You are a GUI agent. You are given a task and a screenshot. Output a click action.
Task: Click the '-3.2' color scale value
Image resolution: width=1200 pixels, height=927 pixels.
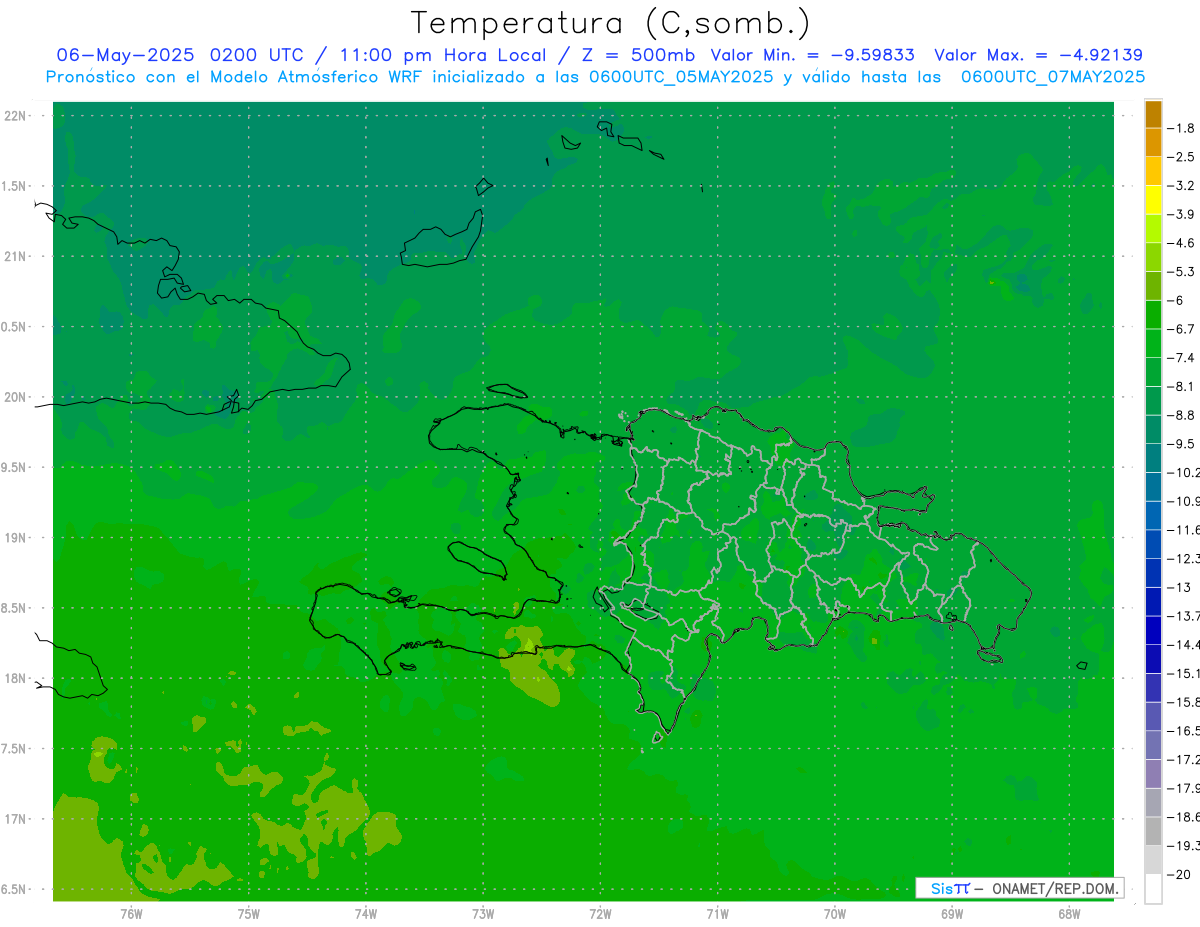pos(1181,186)
